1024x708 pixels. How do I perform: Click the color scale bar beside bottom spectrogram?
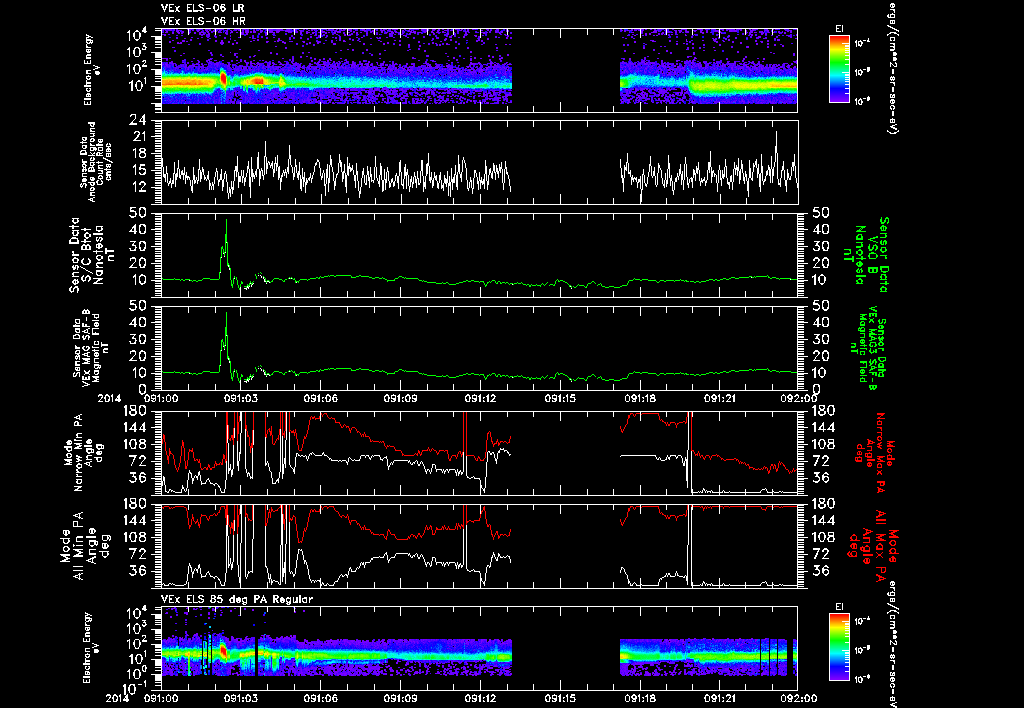click(839, 647)
